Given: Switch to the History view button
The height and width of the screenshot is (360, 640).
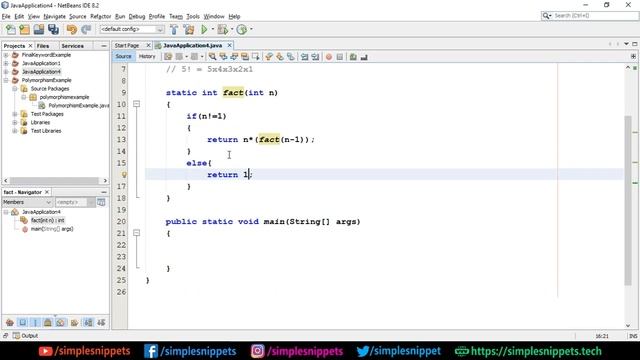Looking at the screenshot, I should click(x=147, y=56).
